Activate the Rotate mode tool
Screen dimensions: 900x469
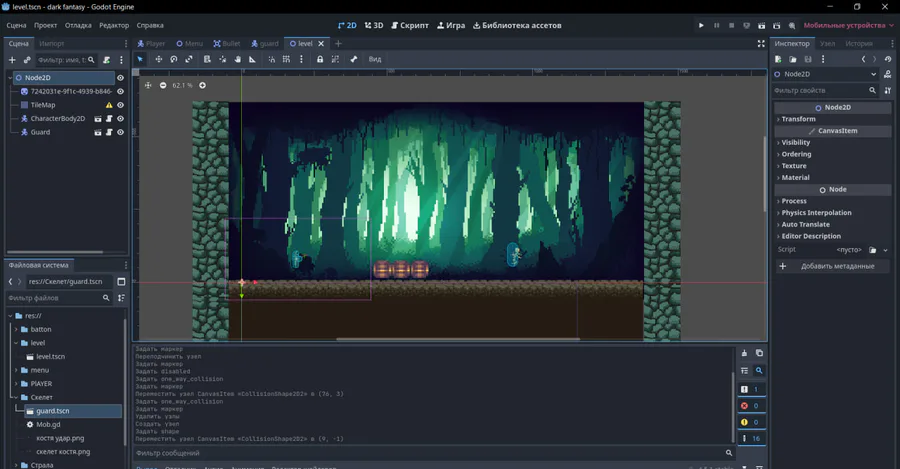(x=173, y=60)
